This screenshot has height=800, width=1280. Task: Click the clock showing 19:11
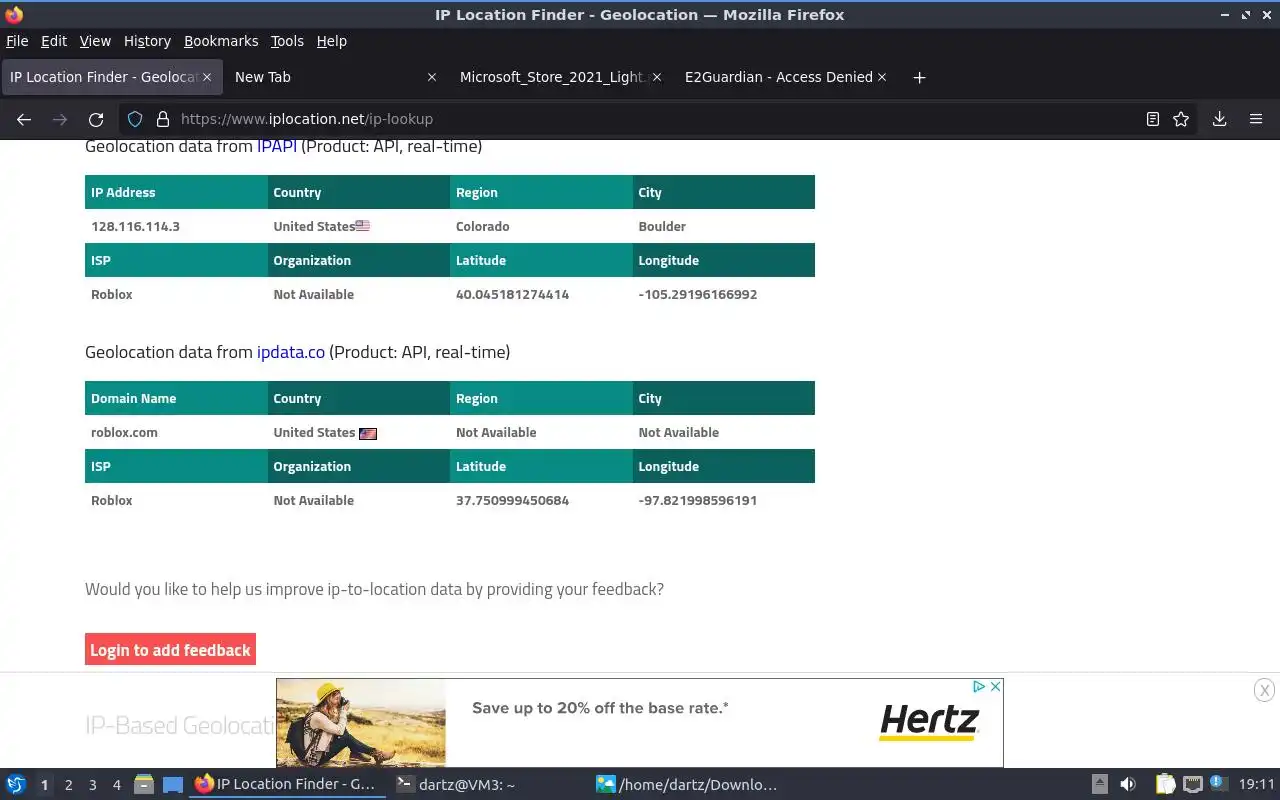(x=1257, y=785)
